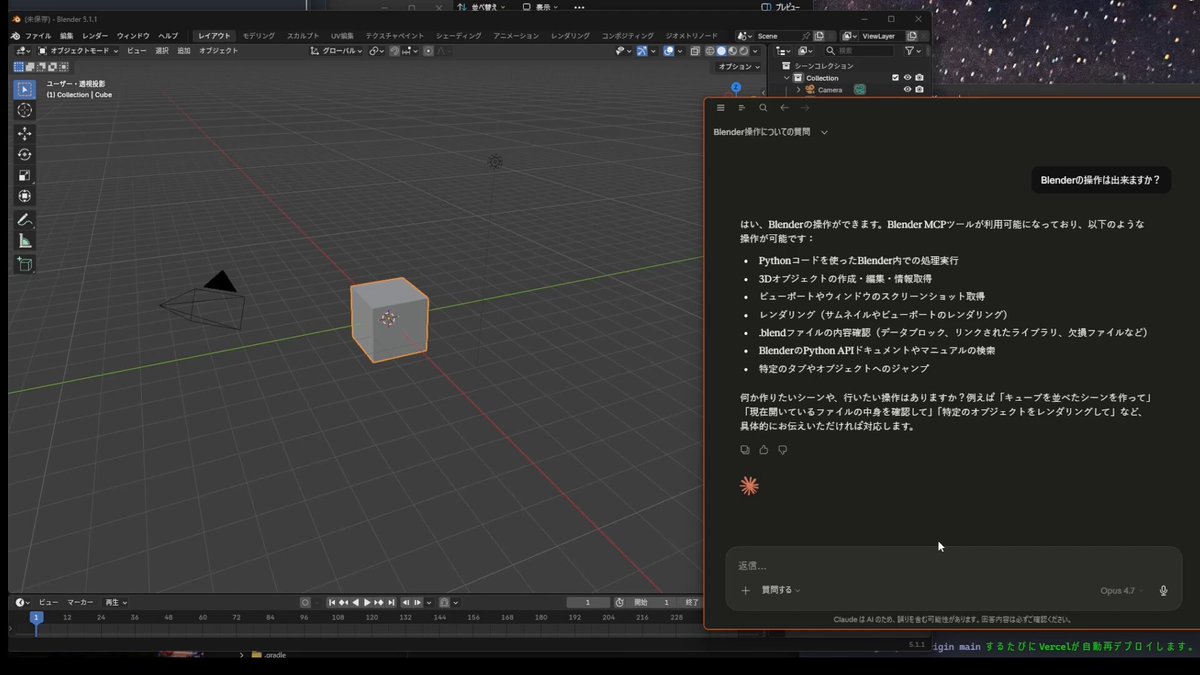Image resolution: width=1200 pixels, height=675 pixels.
Task: Toggle Collection eye visibility in outliner
Action: click(x=907, y=78)
